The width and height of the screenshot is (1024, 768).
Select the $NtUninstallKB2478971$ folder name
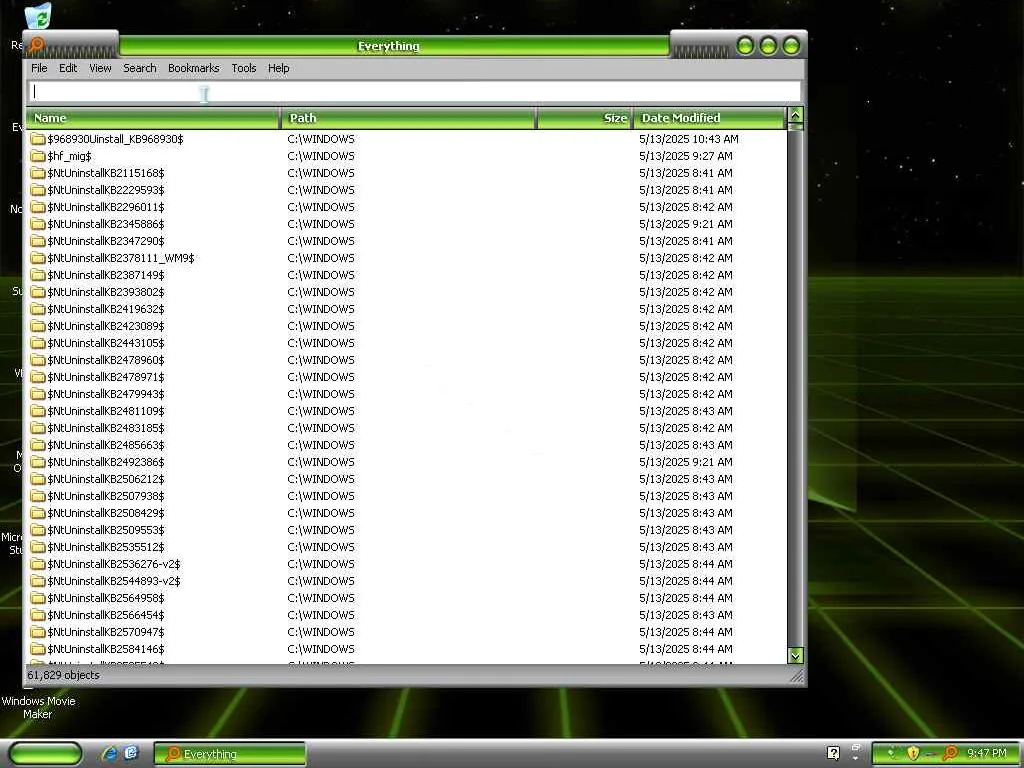click(106, 377)
